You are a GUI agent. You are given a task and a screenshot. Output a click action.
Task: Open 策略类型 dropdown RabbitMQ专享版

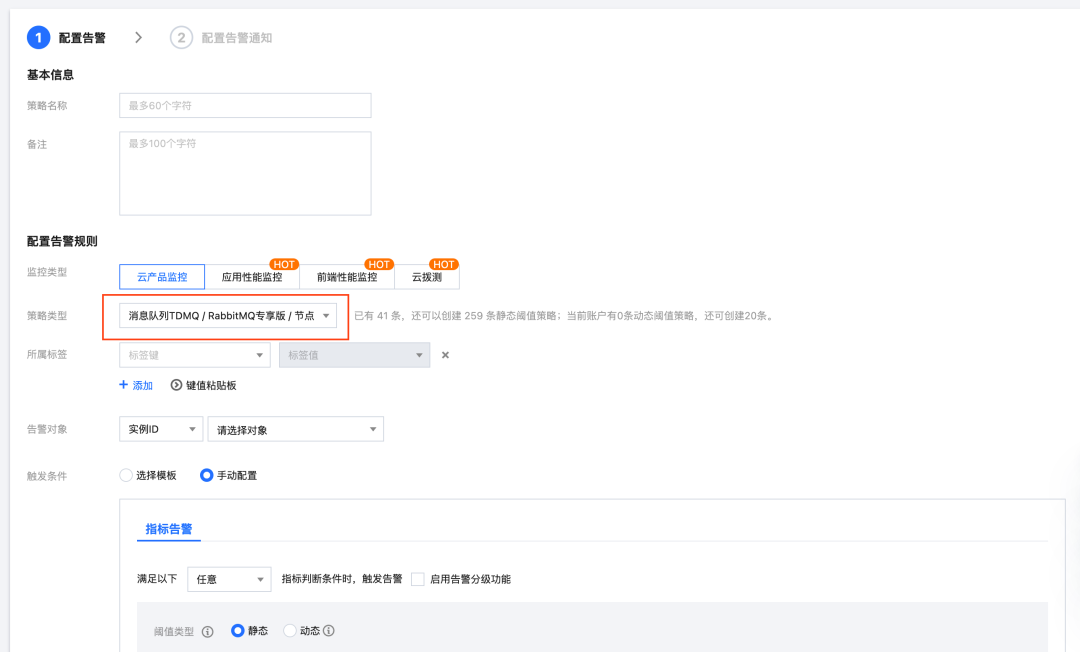[228, 315]
